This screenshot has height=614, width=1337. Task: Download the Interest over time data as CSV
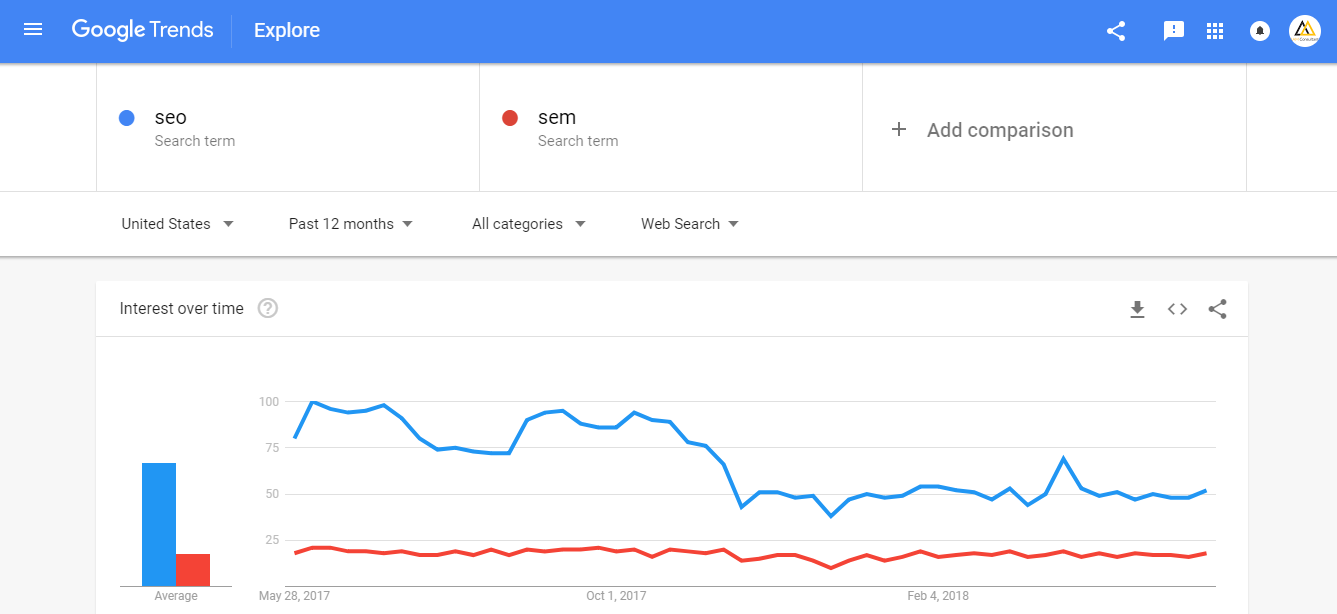(x=1137, y=309)
